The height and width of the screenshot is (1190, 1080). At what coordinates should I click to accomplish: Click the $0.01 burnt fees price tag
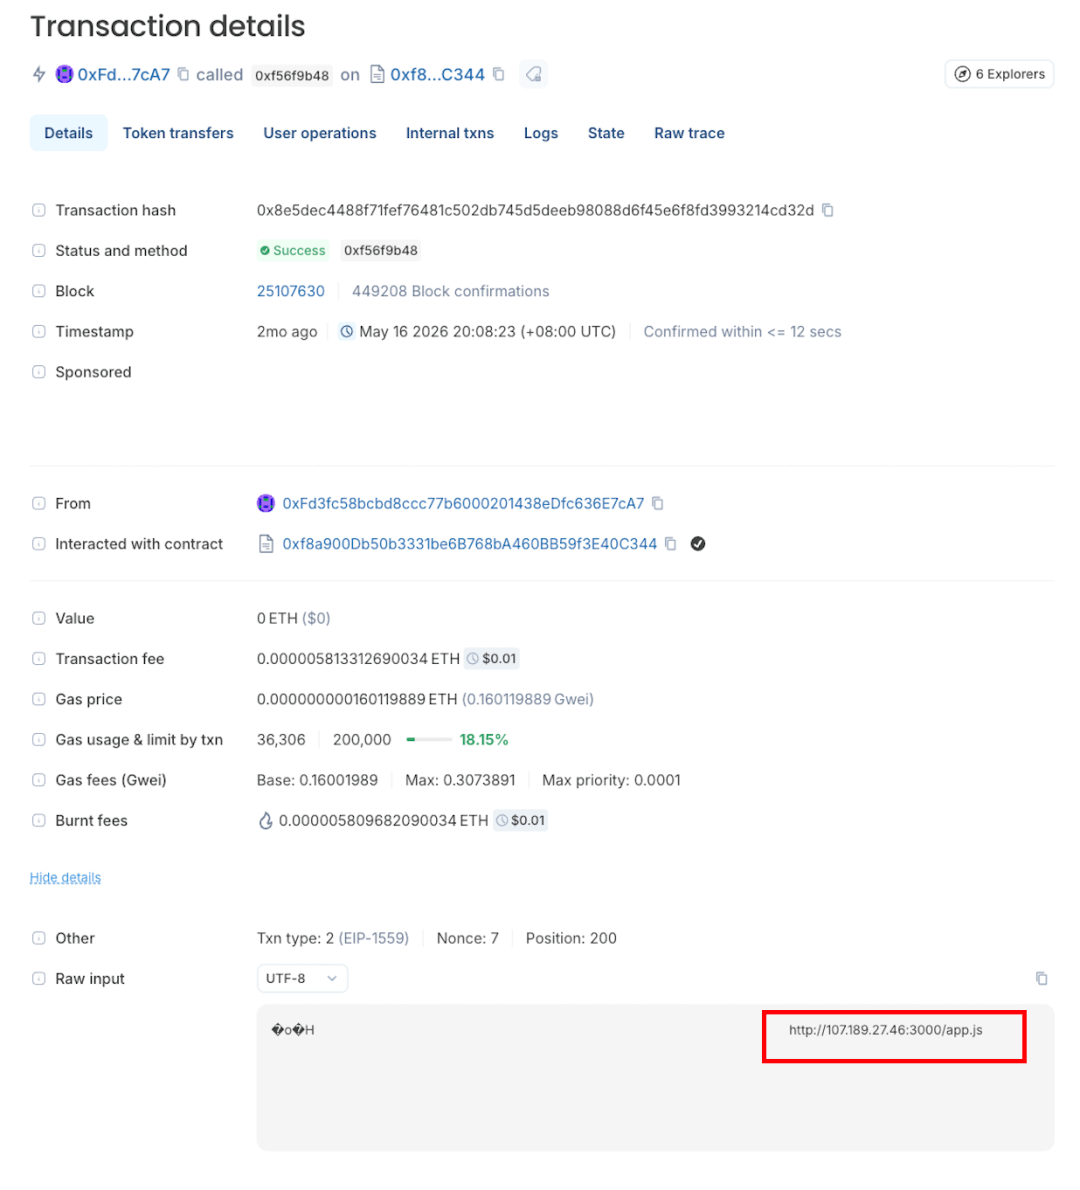pos(521,820)
